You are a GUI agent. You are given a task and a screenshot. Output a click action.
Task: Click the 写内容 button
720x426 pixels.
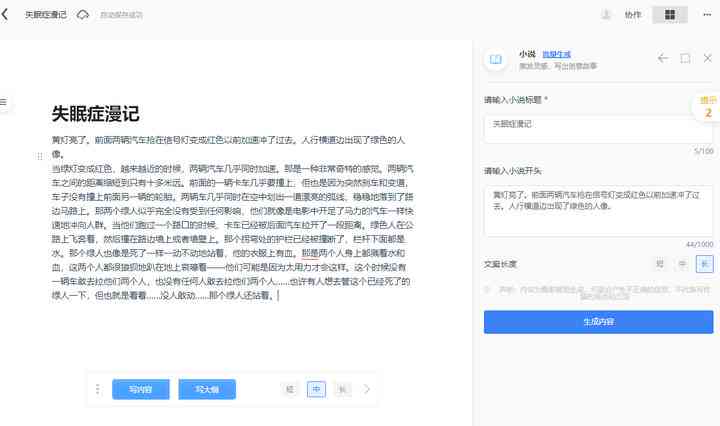coord(141,389)
